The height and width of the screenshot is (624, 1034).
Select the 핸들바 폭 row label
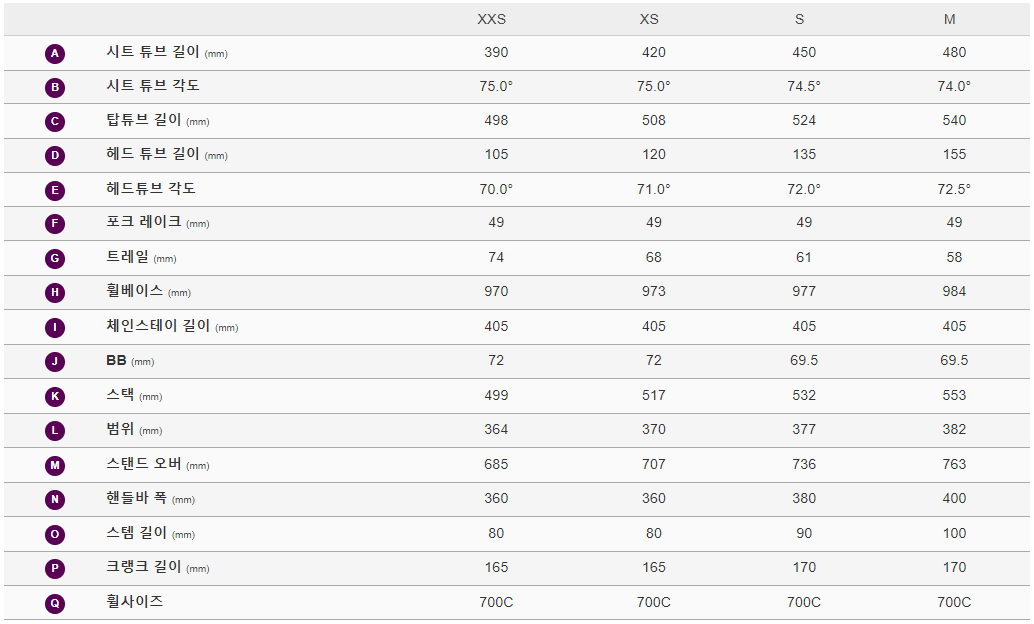(137, 498)
